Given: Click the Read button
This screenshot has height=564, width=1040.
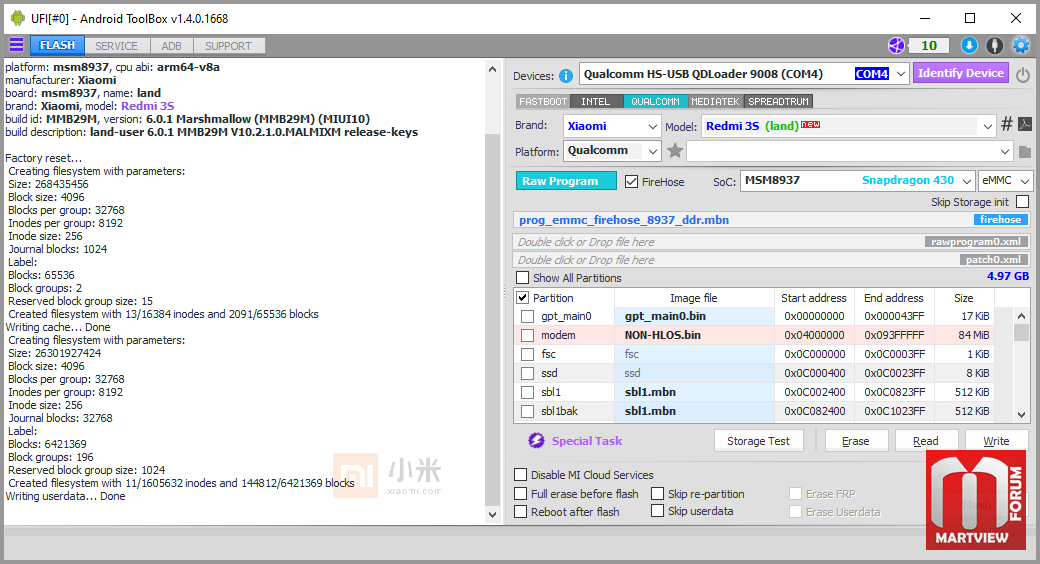Looking at the screenshot, I should 925,441.
